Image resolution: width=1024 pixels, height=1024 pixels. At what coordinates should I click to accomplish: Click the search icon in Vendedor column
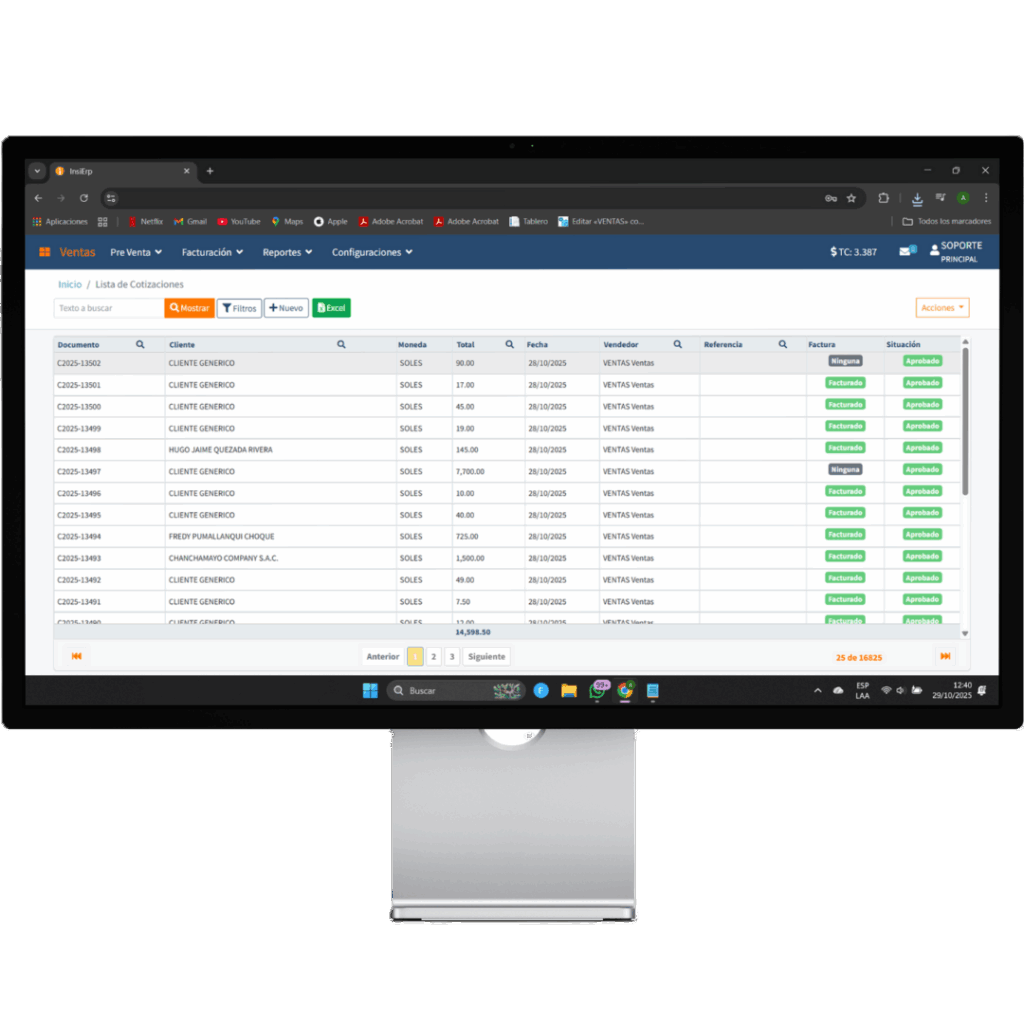tap(677, 344)
